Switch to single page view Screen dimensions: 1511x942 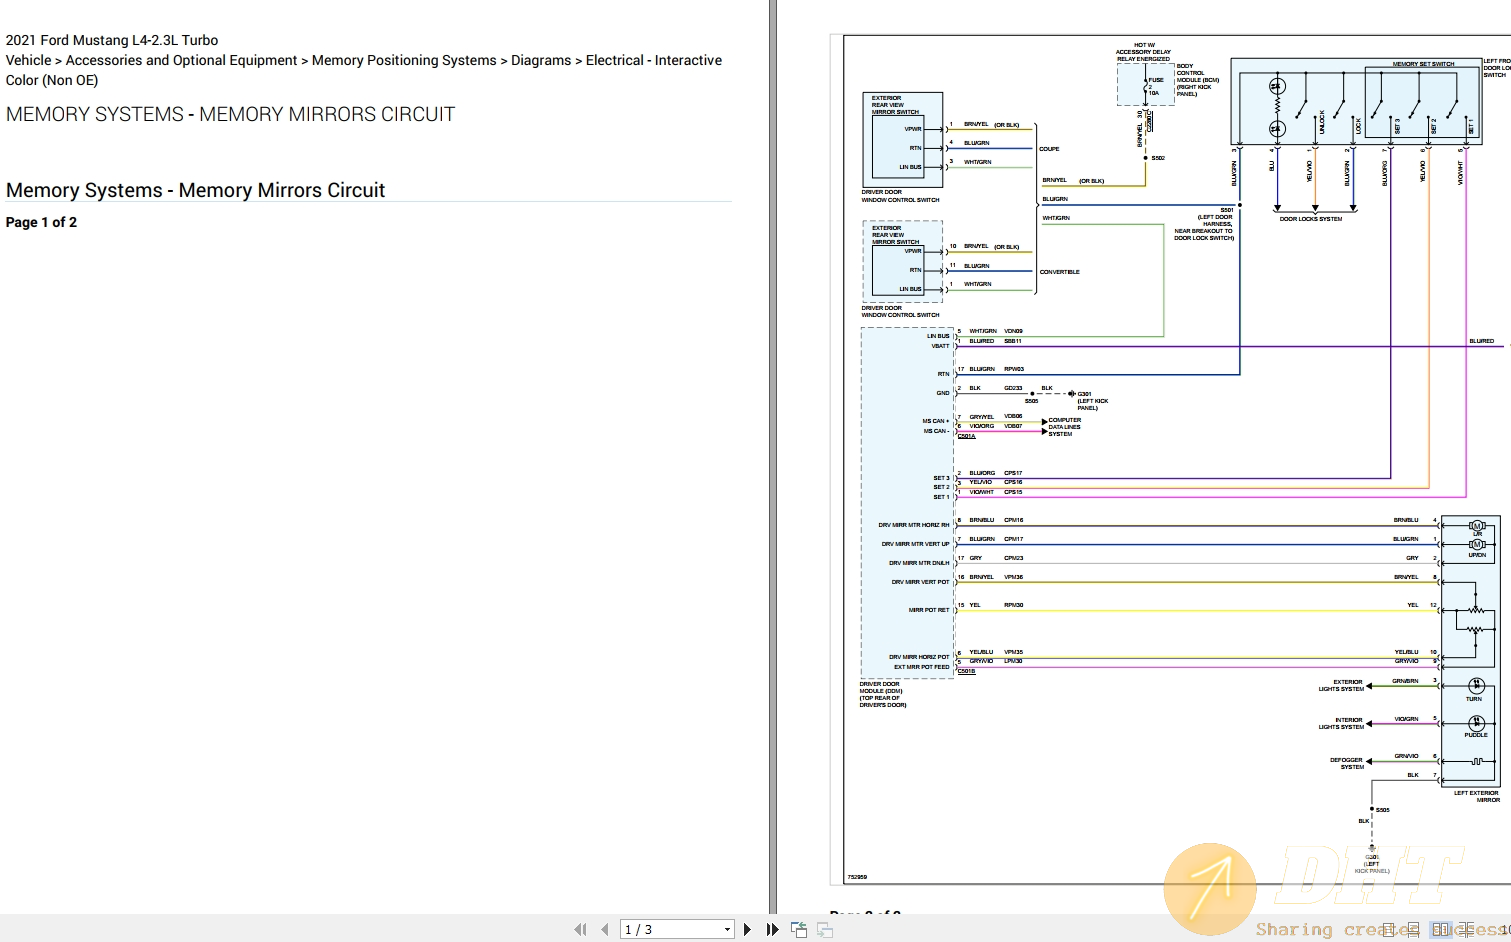tap(1386, 929)
